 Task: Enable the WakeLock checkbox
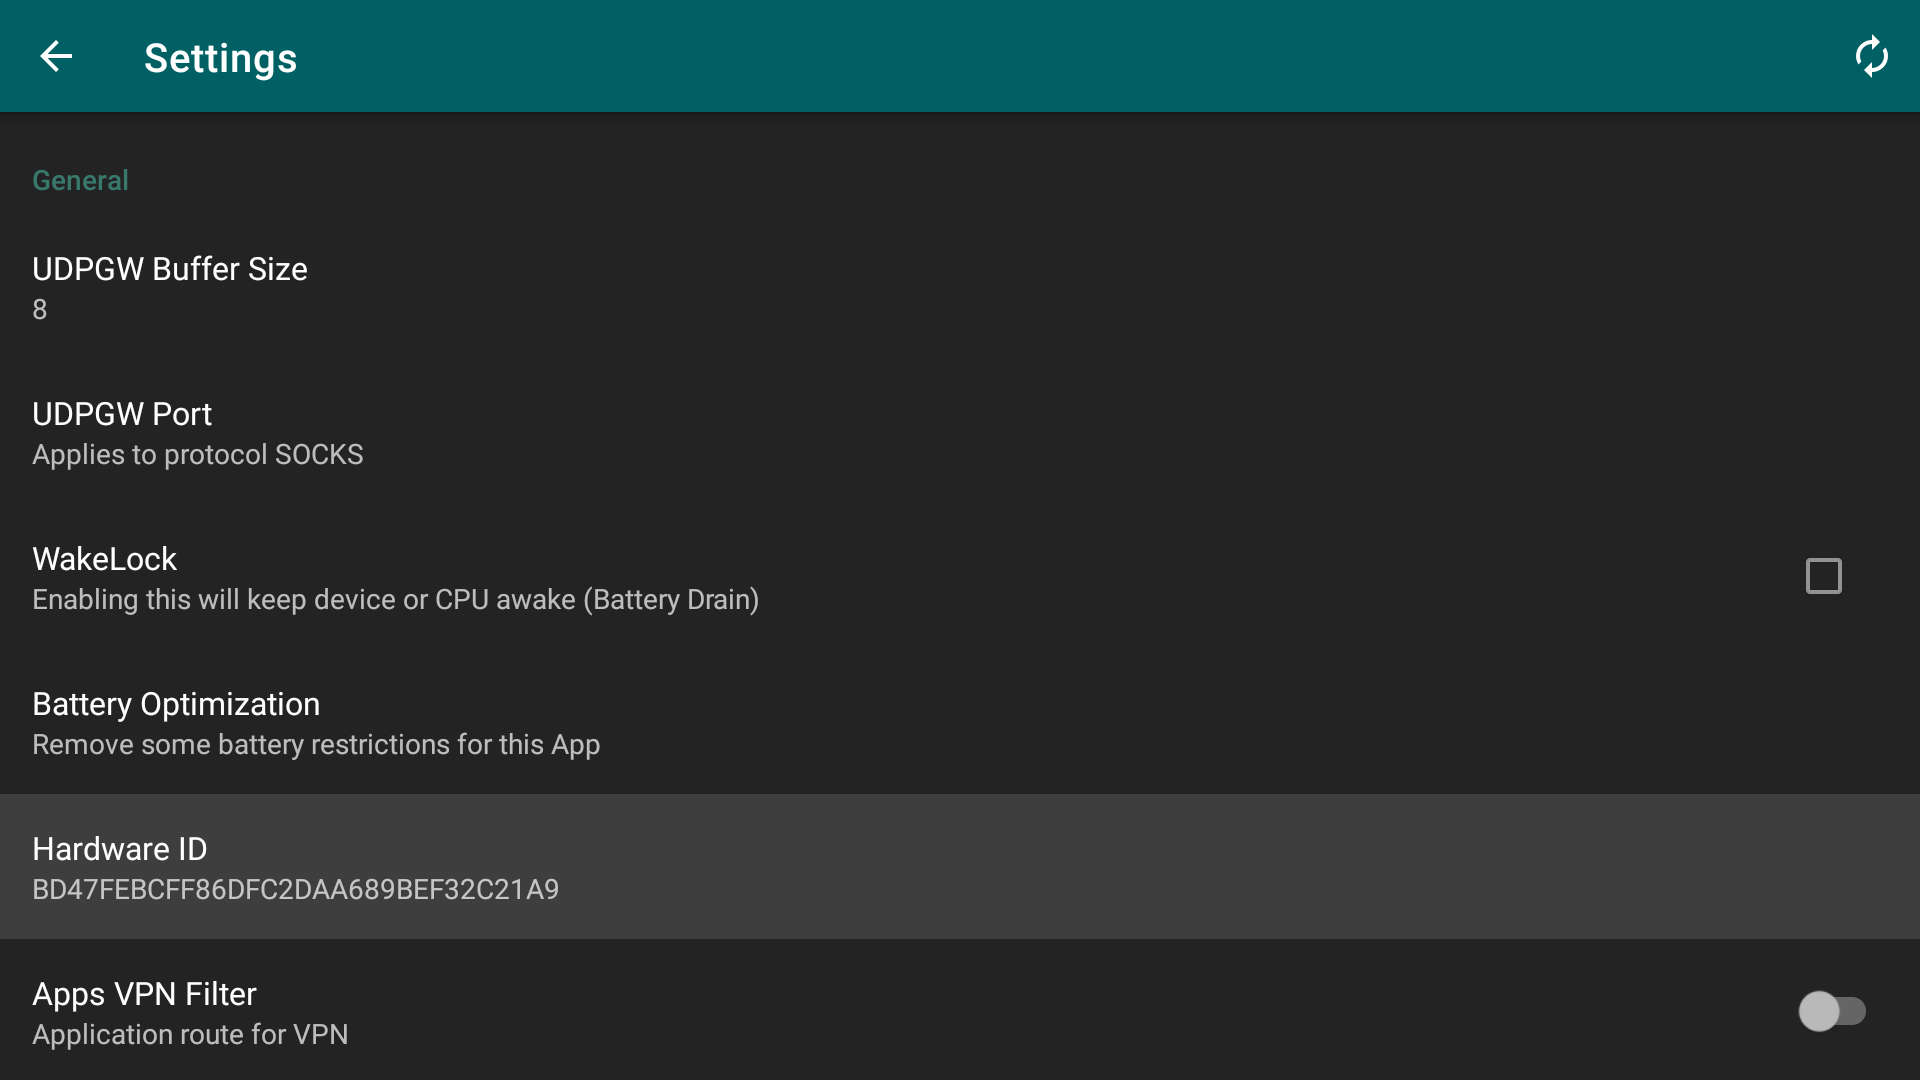(1823, 577)
